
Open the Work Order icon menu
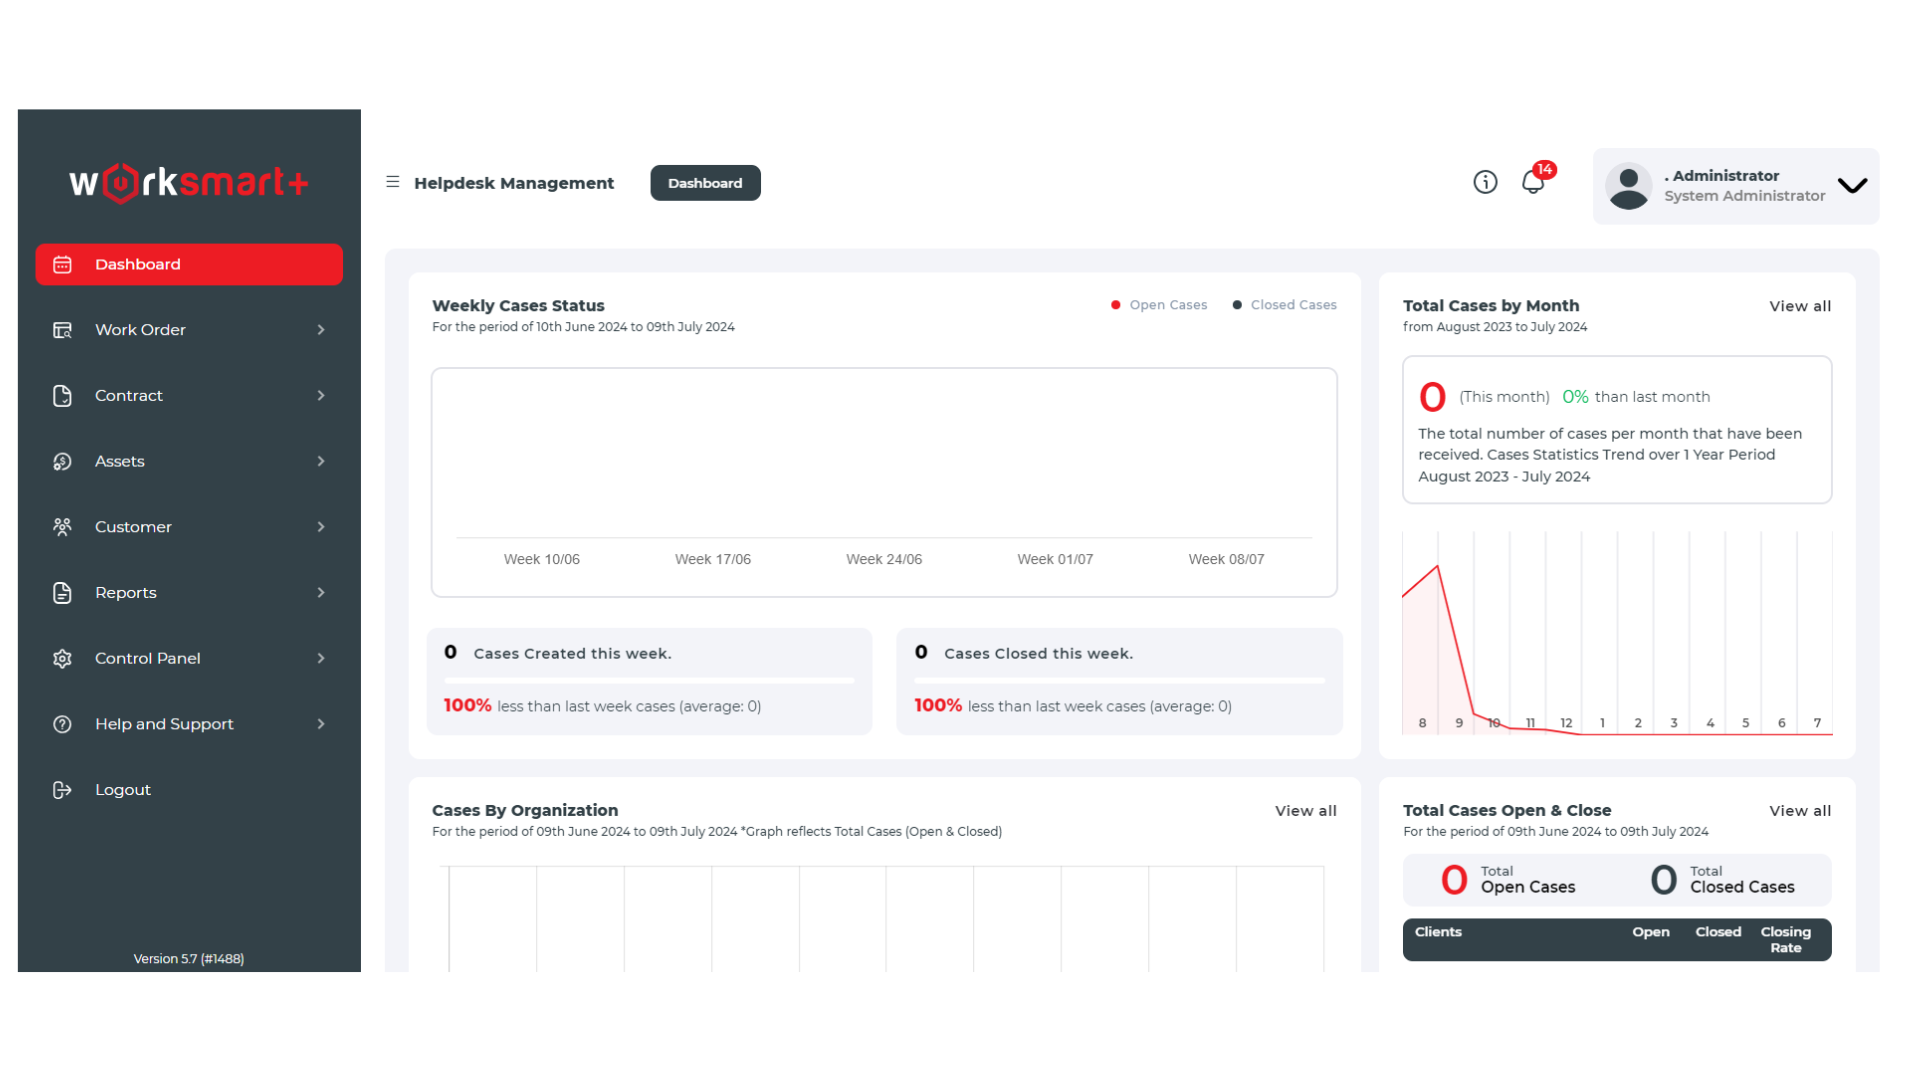pyautogui.click(x=62, y=329)
